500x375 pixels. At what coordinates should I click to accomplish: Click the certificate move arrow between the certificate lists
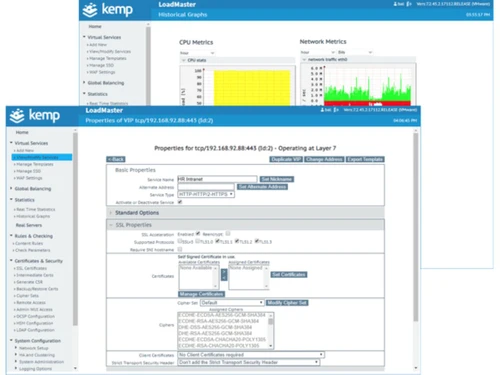tap(224, 275)
